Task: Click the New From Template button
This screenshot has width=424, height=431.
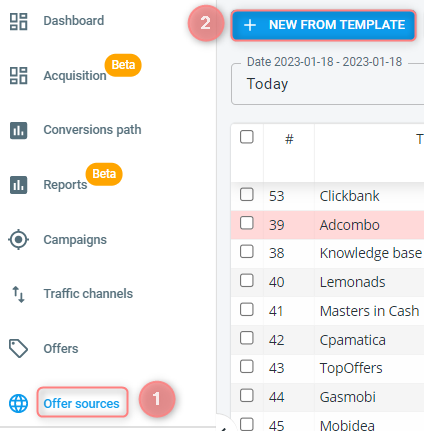Action: (323, 25)
